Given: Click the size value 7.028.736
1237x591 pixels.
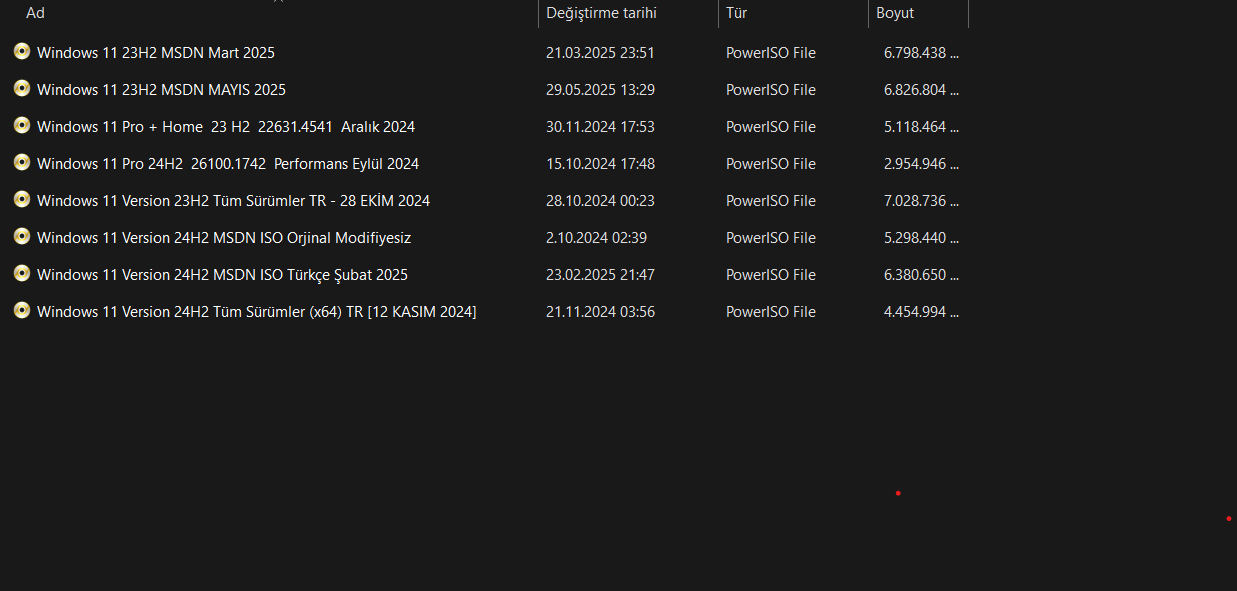Looking at the screenshot, I should (x=921, y=201).
